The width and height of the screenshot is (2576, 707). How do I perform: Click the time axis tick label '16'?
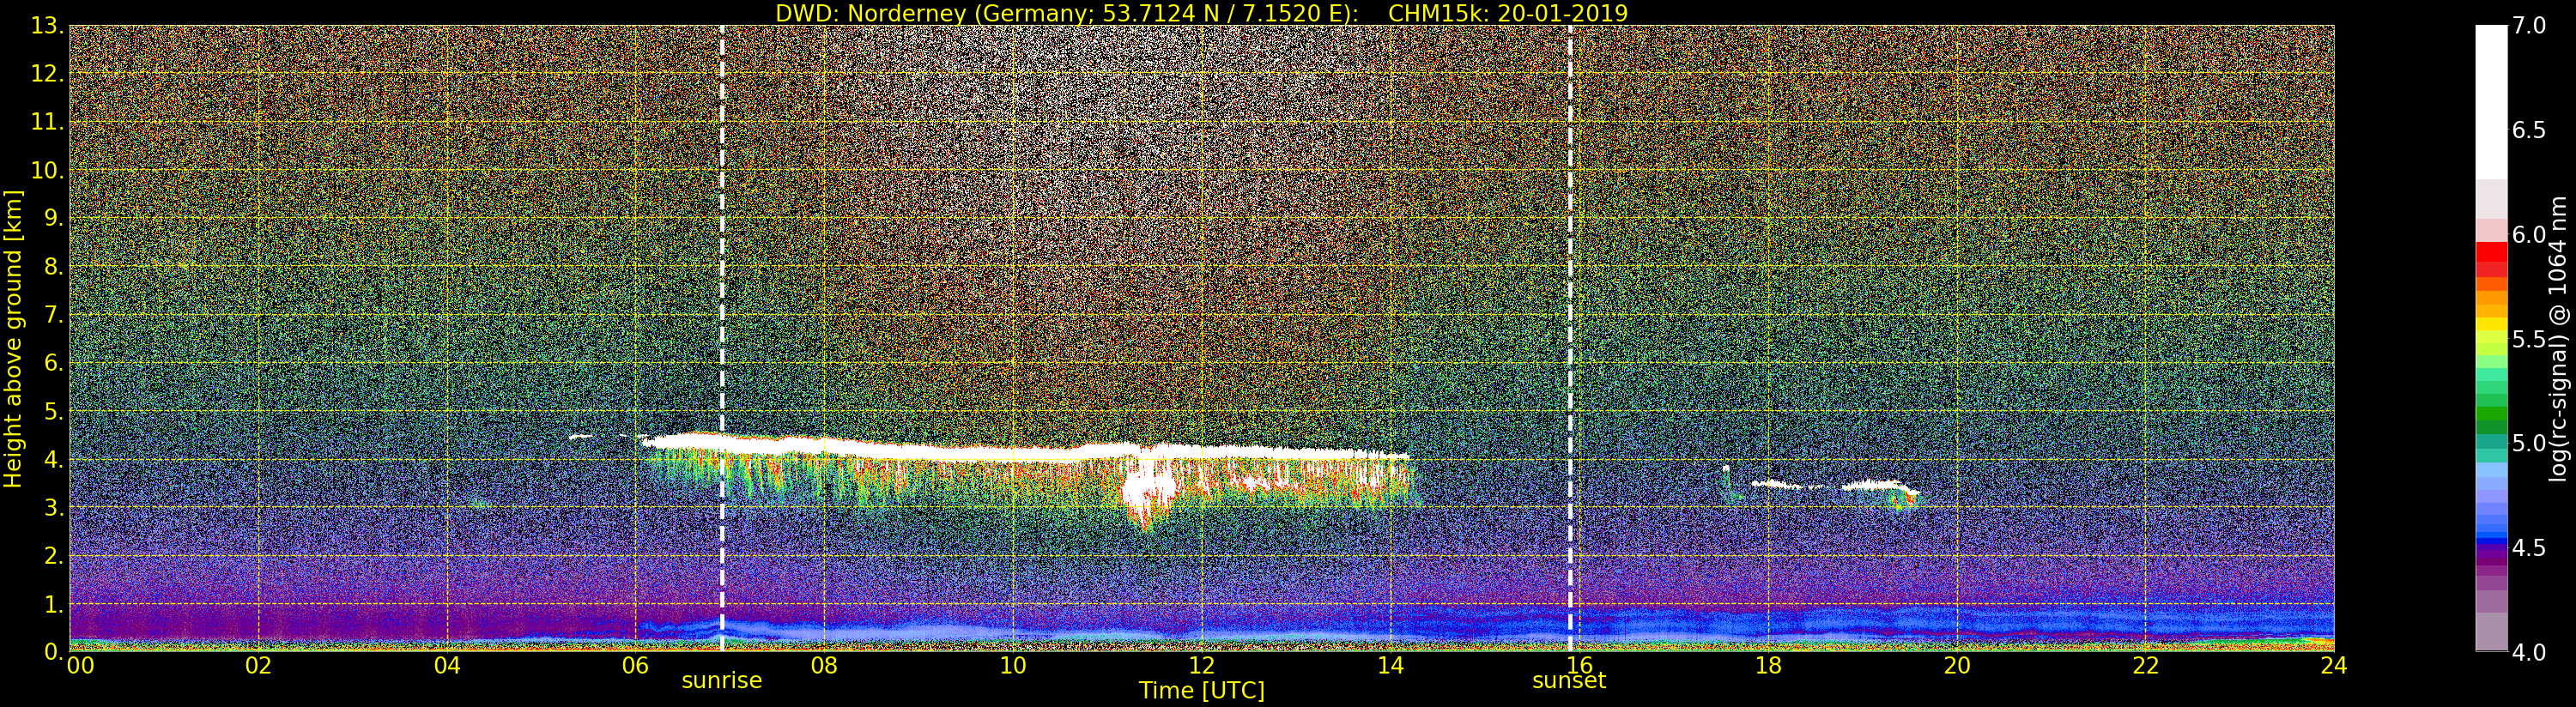[1580, 666]
